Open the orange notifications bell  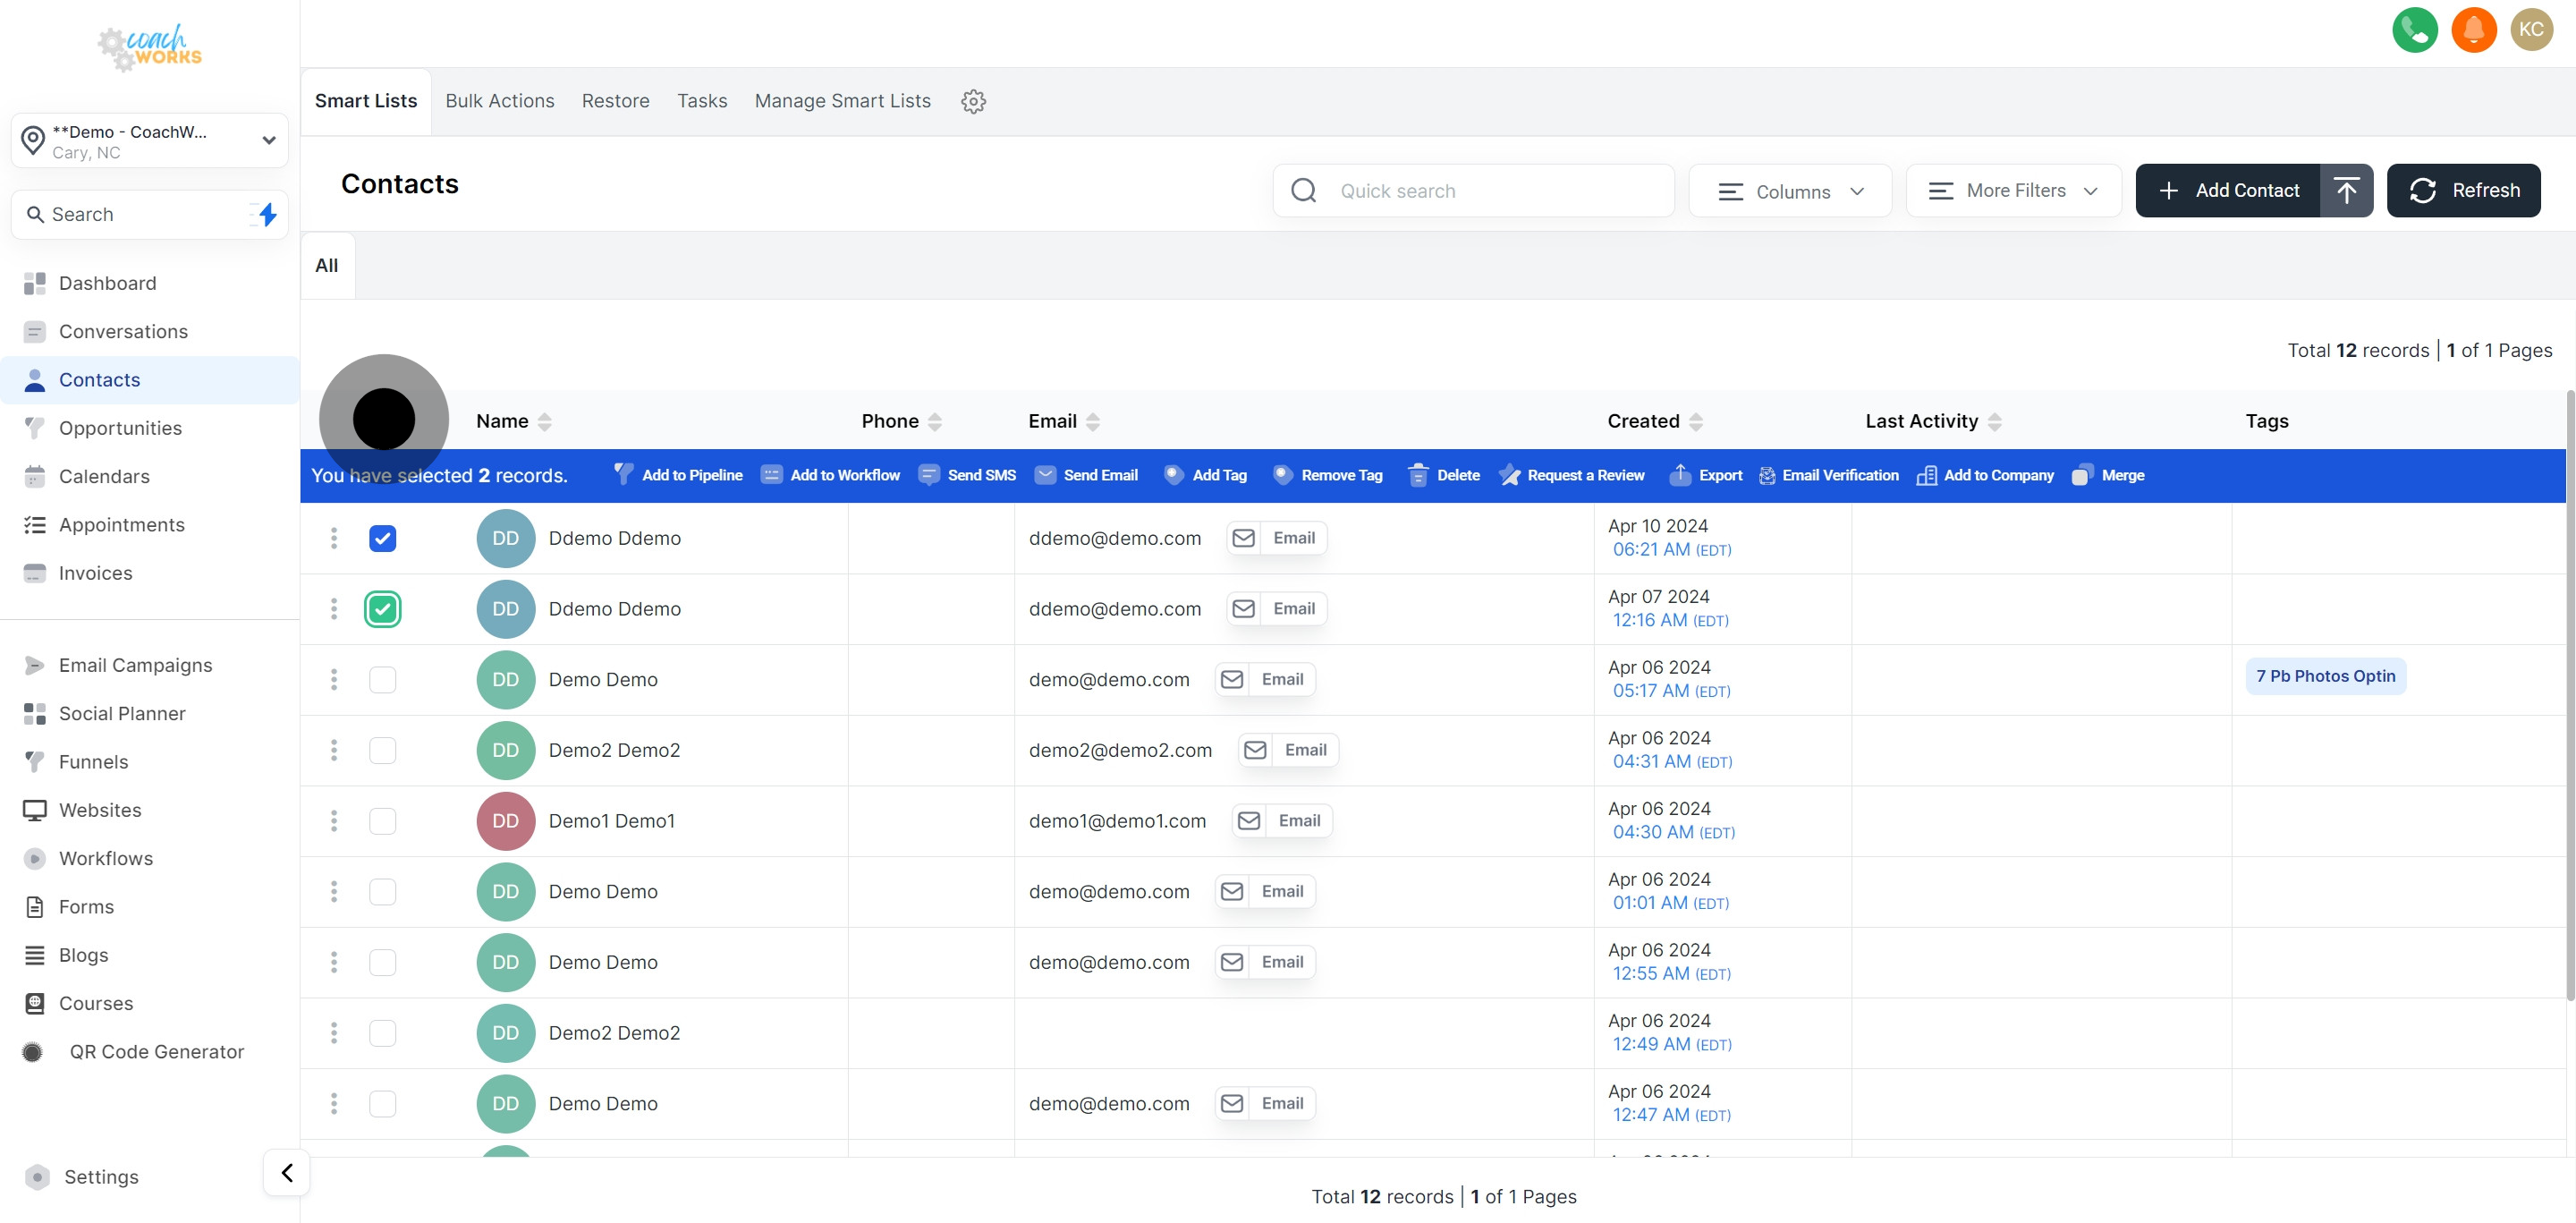click(2473, 30)
